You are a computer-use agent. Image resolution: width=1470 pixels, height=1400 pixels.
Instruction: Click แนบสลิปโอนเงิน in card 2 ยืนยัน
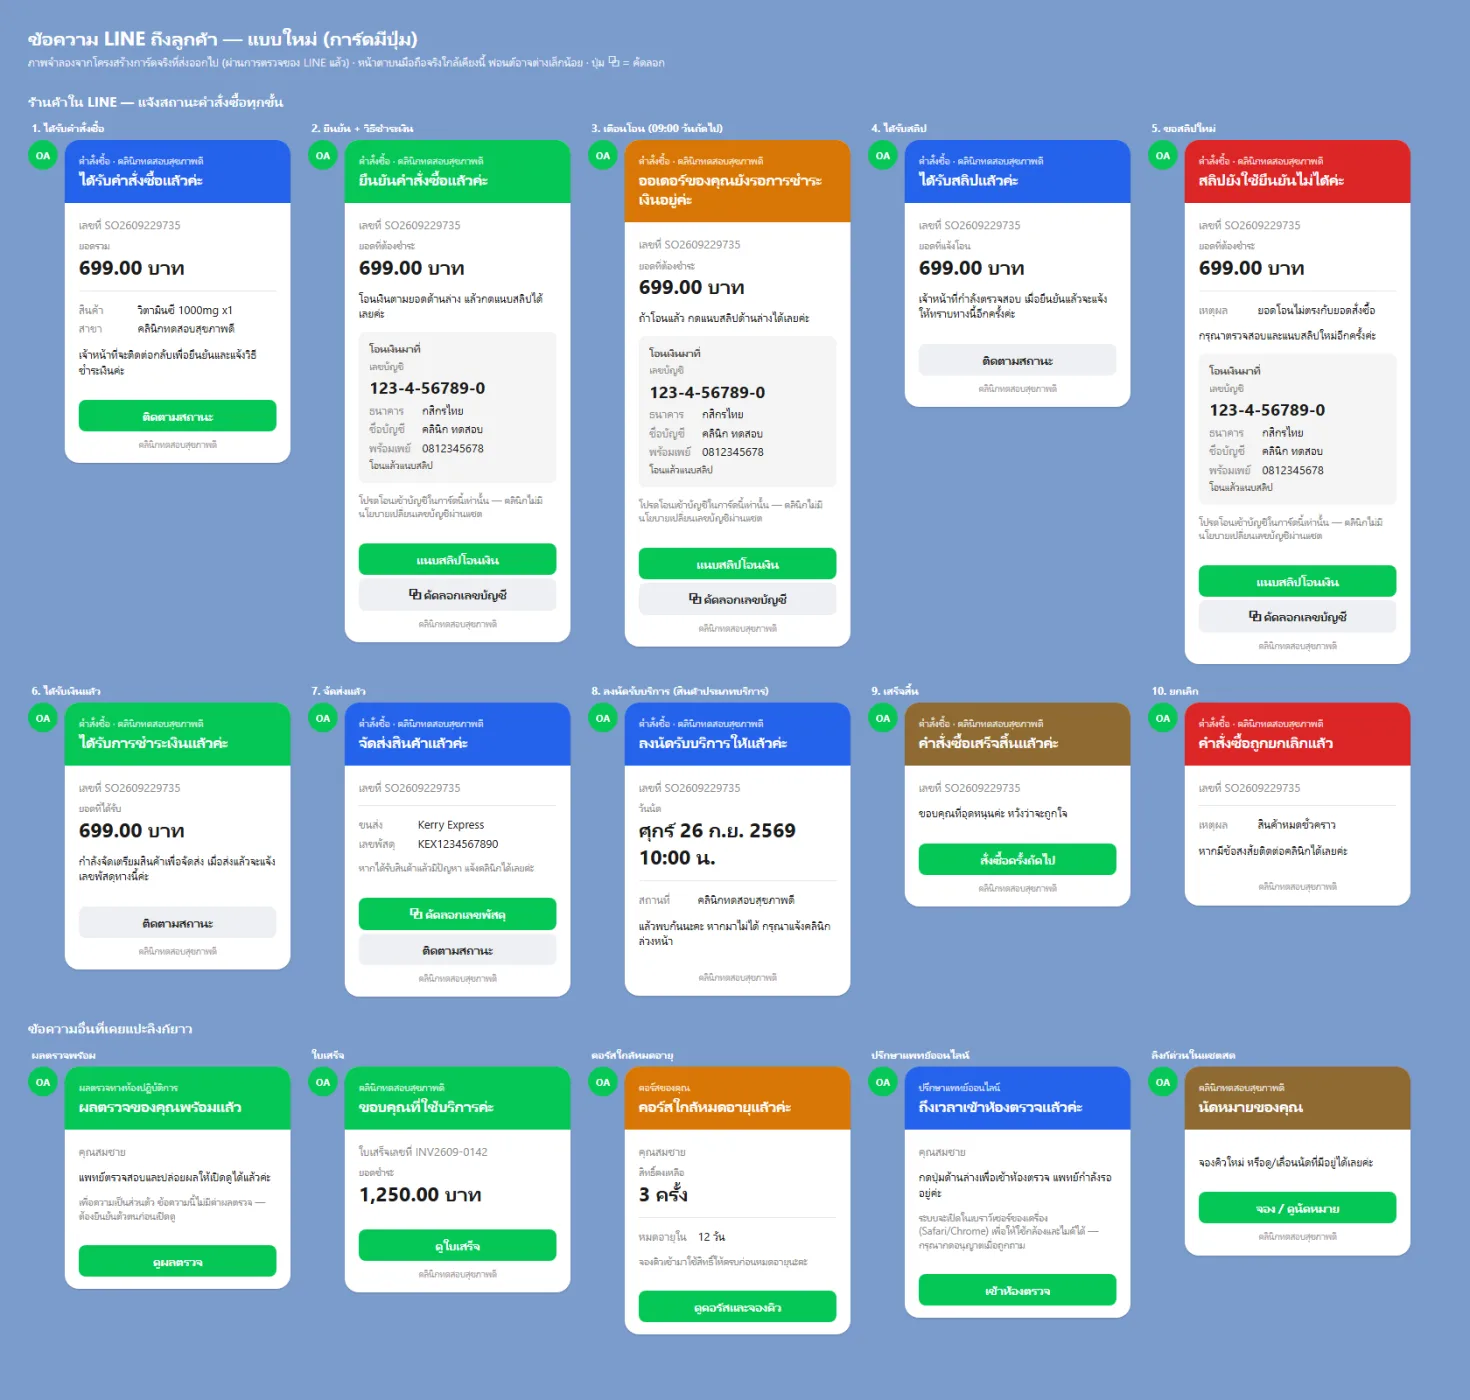pyautogui.click(x=457, y=560)
